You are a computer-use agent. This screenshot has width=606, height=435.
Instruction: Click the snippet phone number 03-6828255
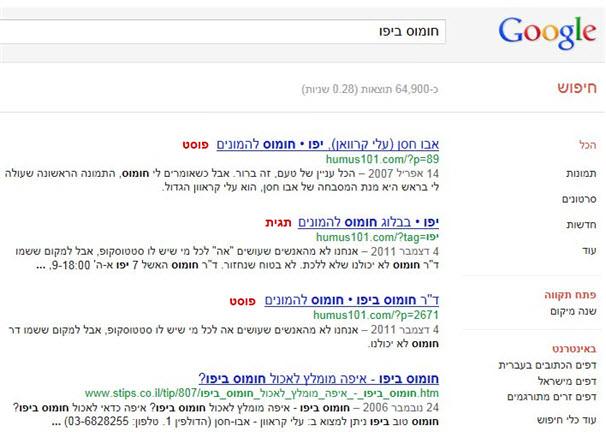[x=96, y=421]
